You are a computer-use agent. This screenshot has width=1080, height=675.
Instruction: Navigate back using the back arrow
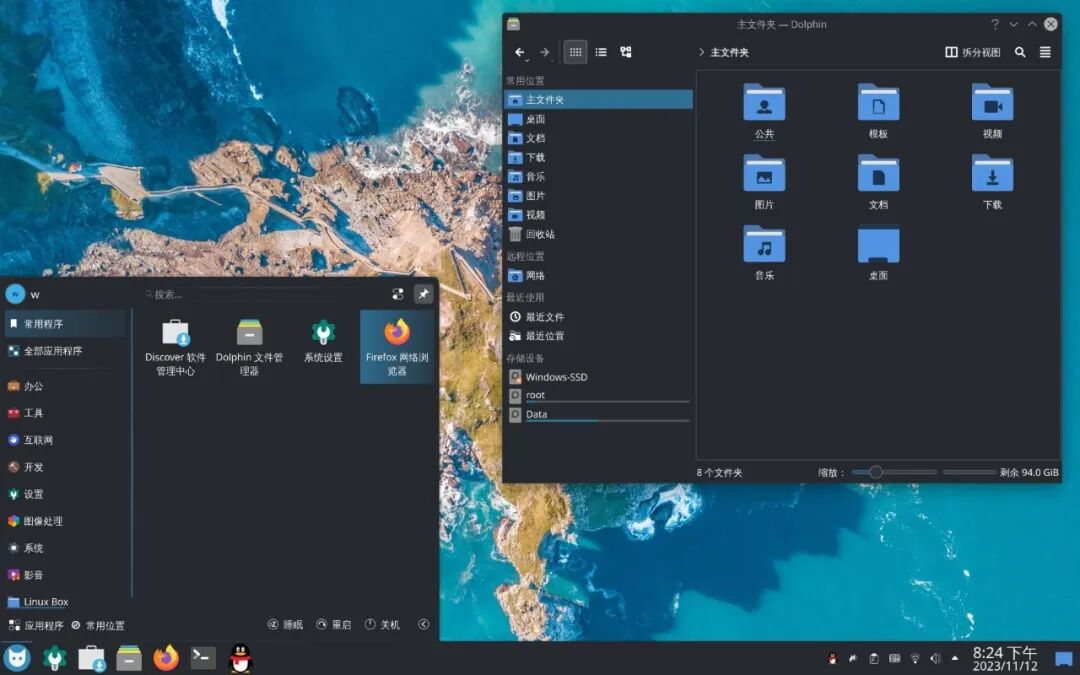(519, 52)
